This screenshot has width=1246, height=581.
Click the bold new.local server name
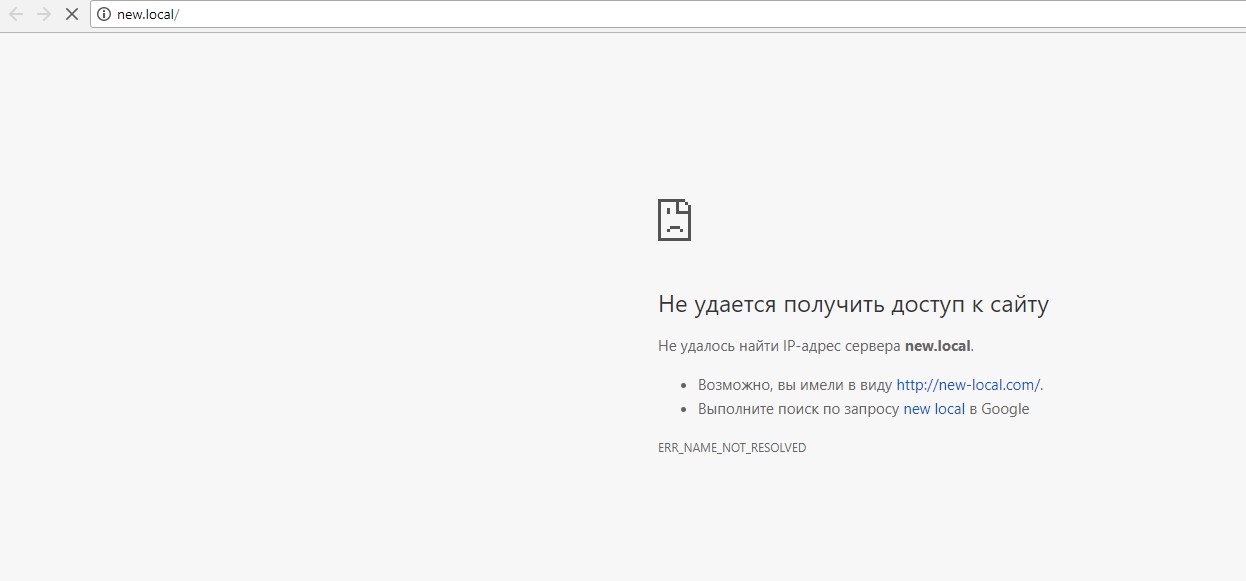937,346
